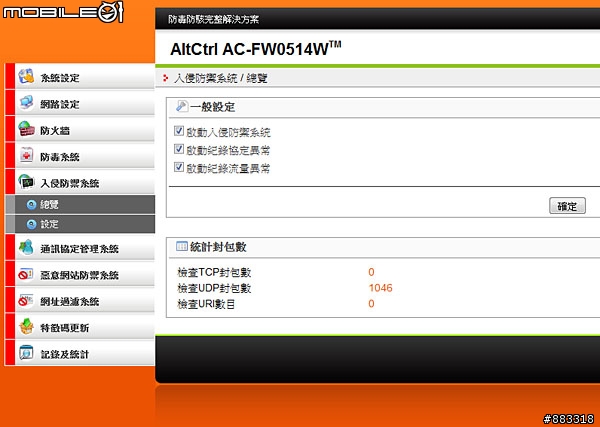
Task: Open the 防毒系統 menu
Action: point(80,156)
